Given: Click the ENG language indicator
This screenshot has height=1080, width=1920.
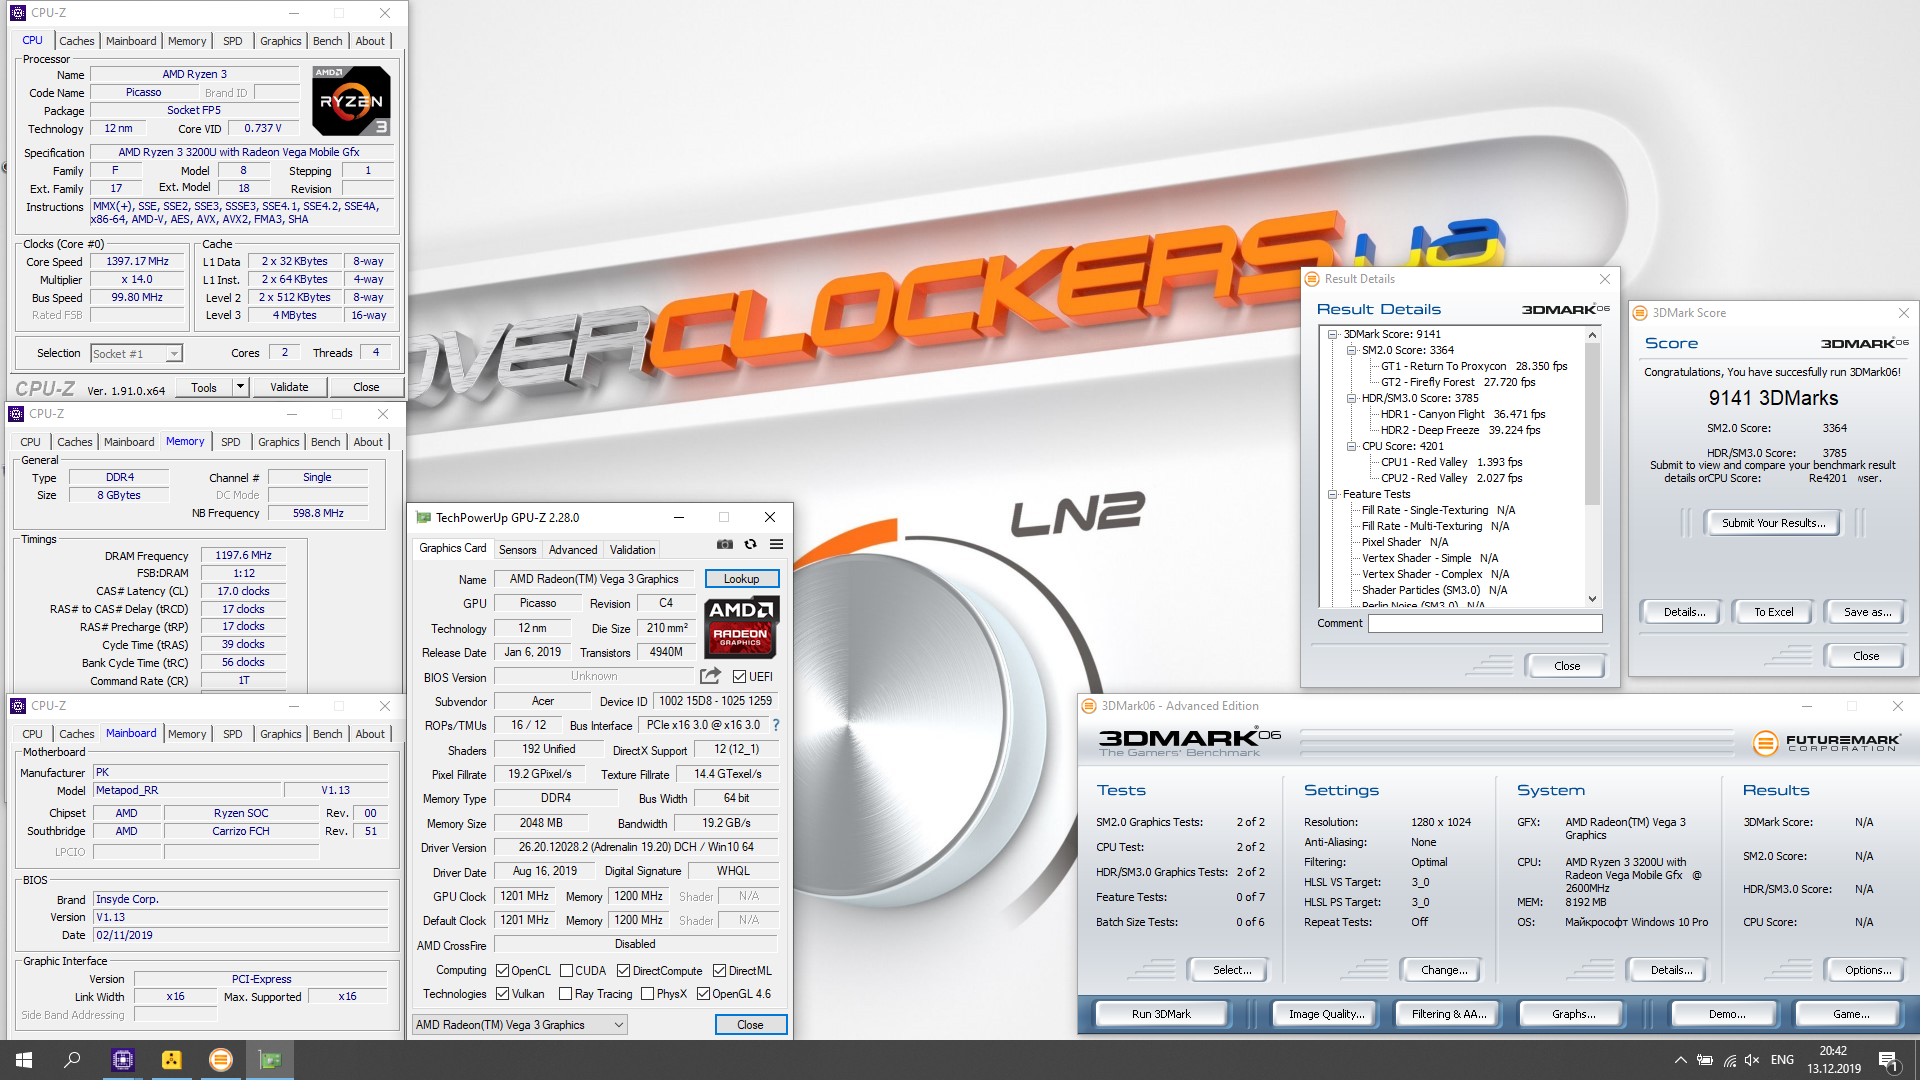Looking at the screenshot, I should point(1782,1060).
